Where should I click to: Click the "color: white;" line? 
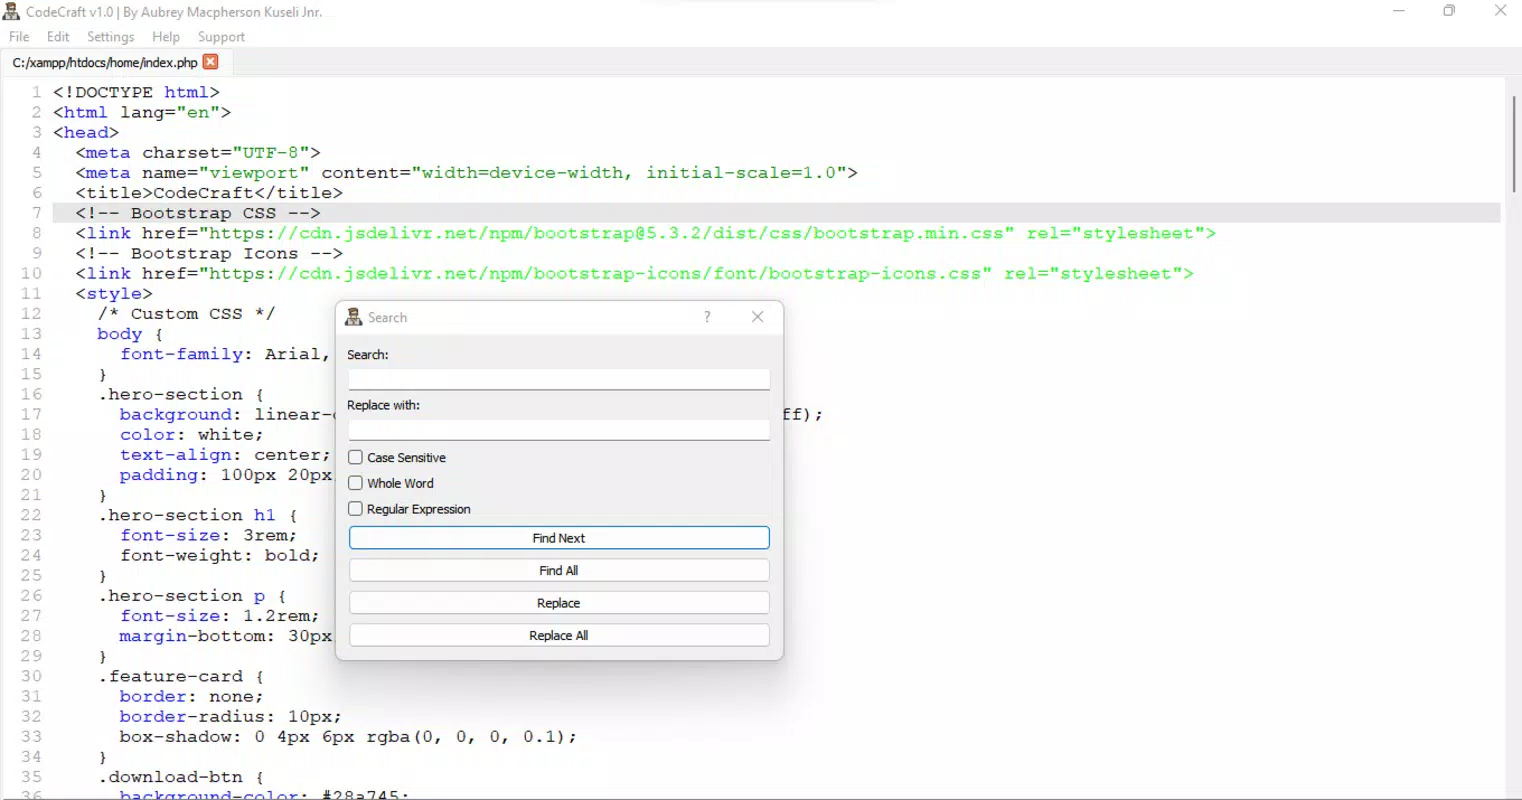click(x=192, y=435)
